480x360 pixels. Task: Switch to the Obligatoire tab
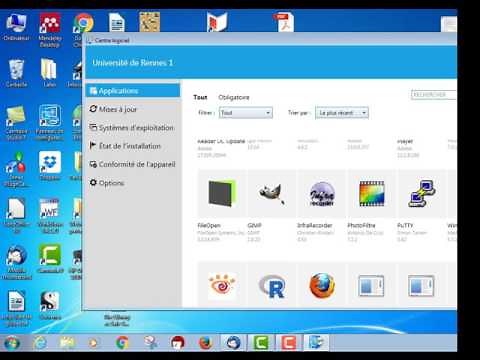point(234,97)
